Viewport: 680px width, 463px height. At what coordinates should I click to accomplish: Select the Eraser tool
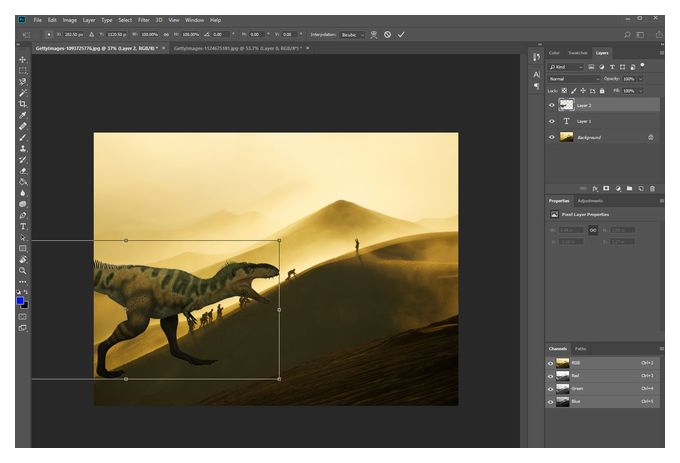point(23,171)
